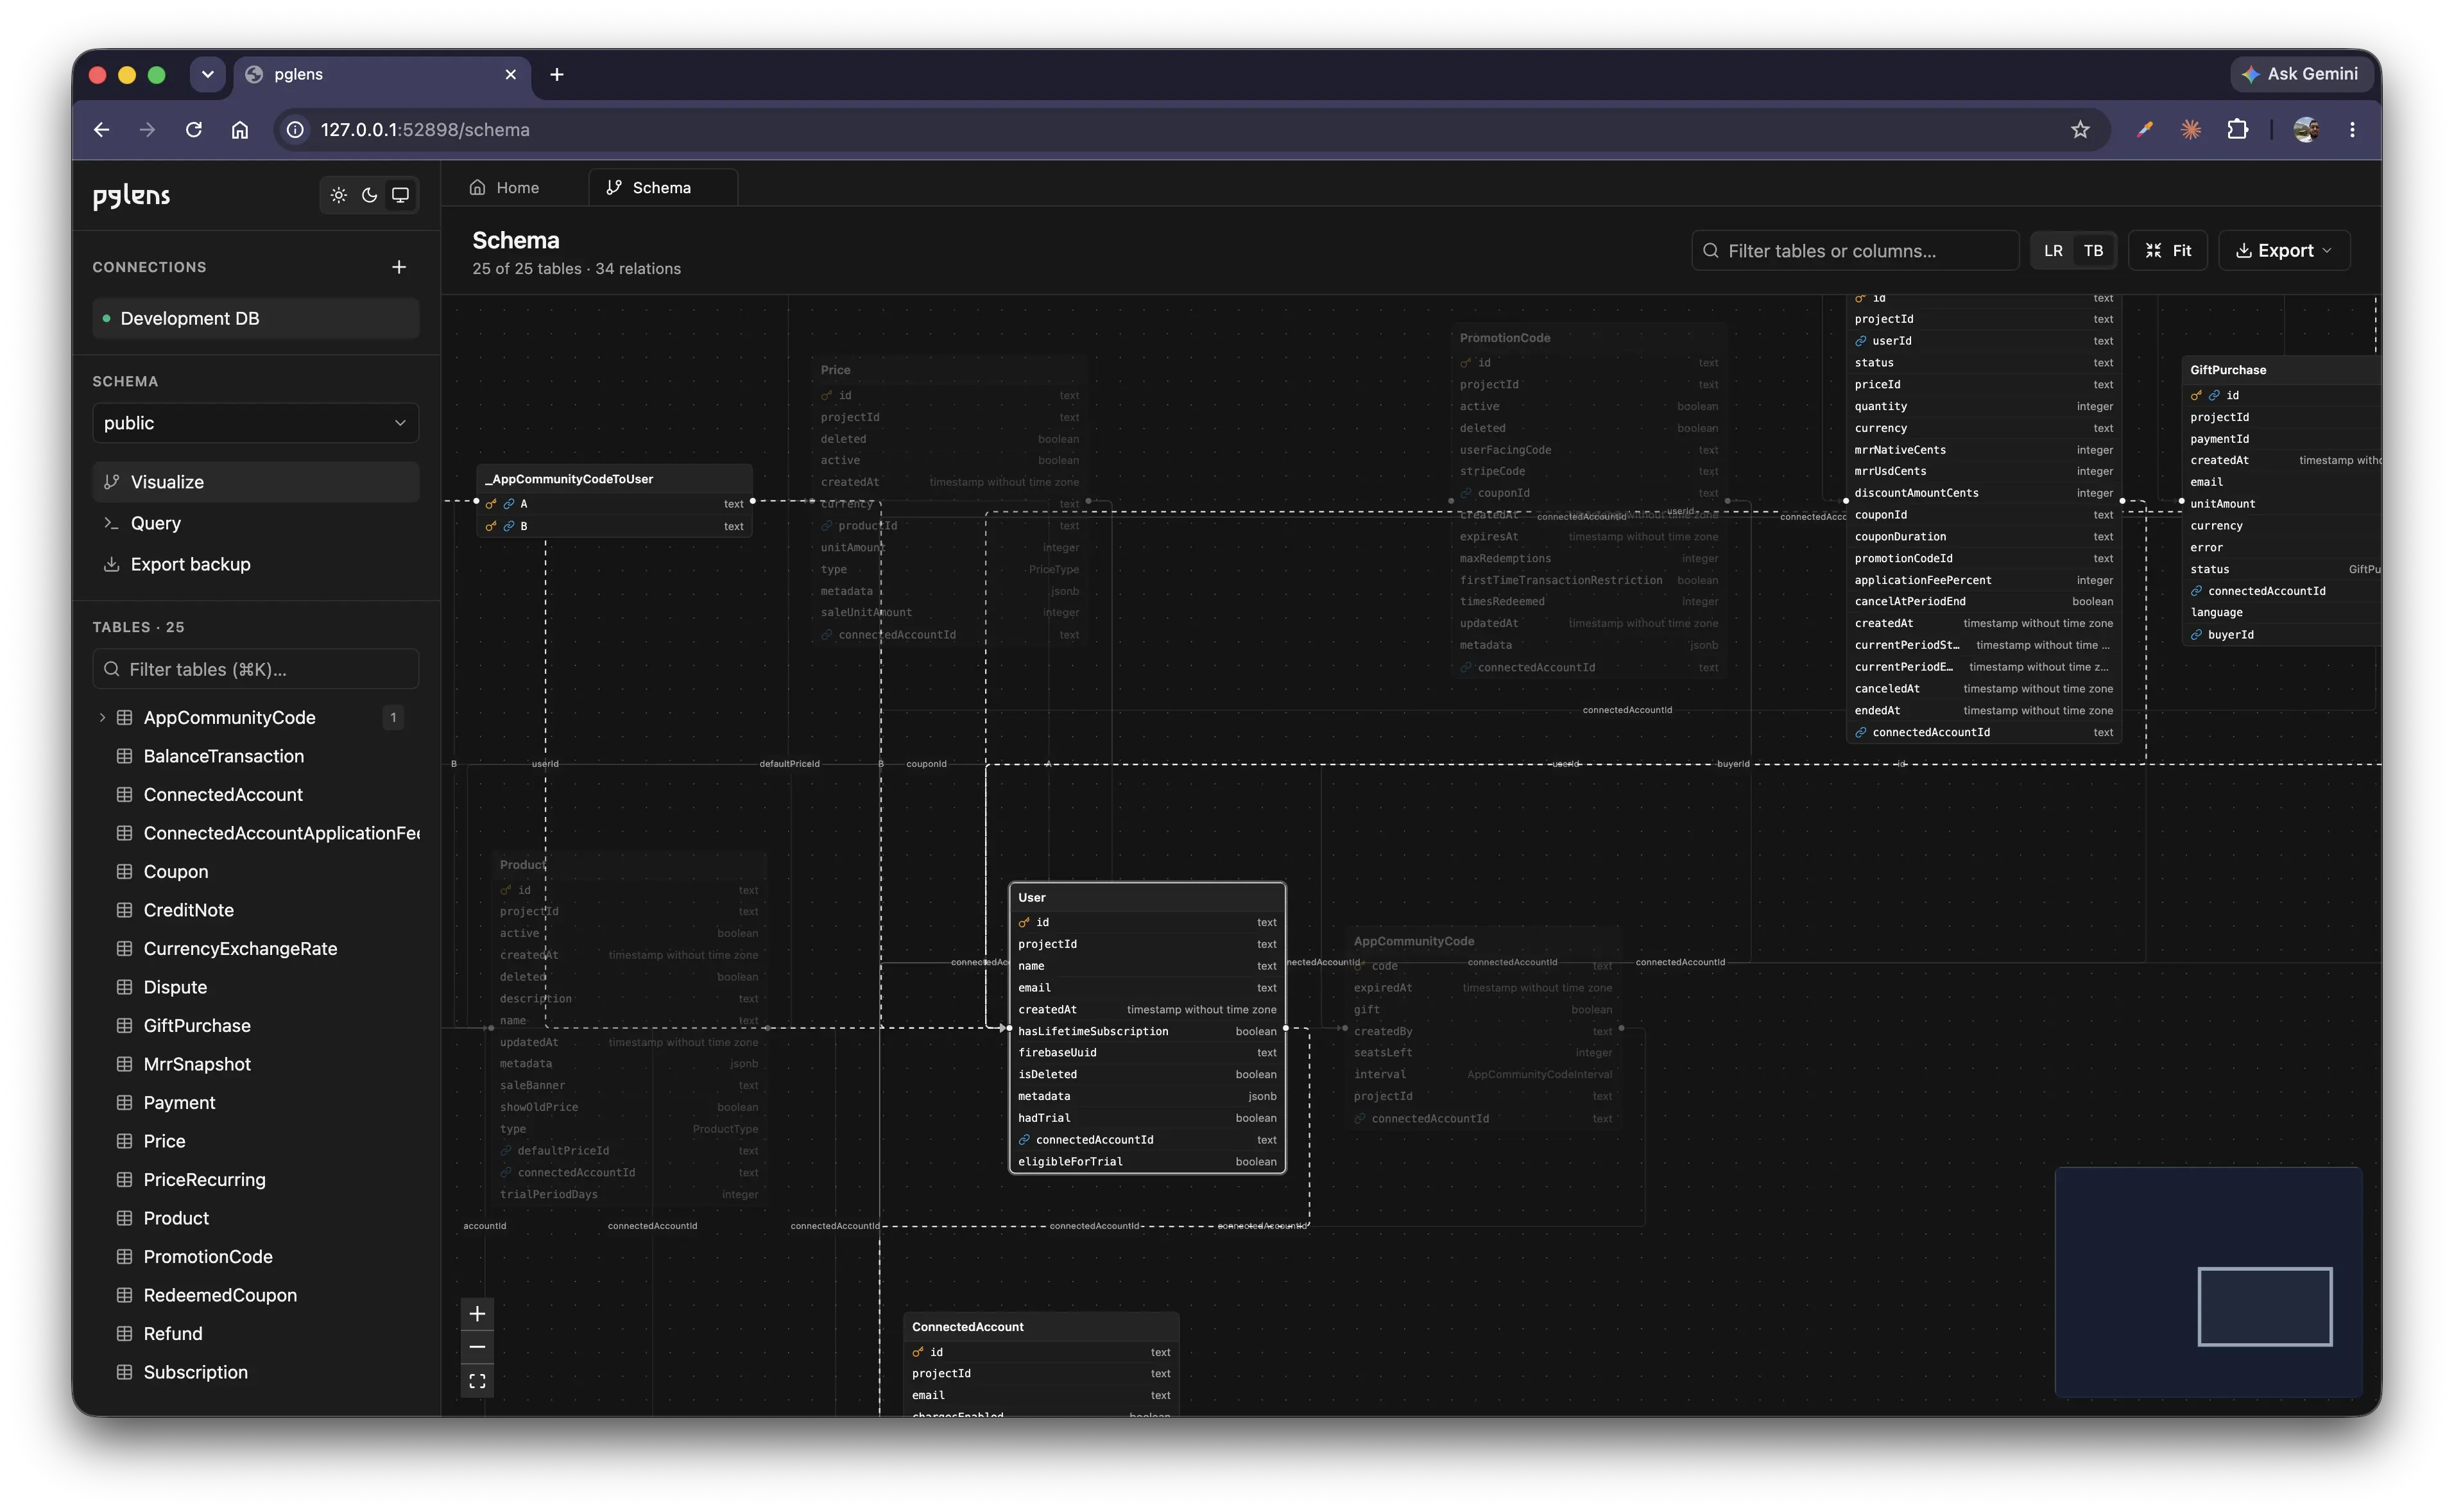Set layout direction to TB
The width and height of the screenshot is (2454, 1512).
(2093, 251)
